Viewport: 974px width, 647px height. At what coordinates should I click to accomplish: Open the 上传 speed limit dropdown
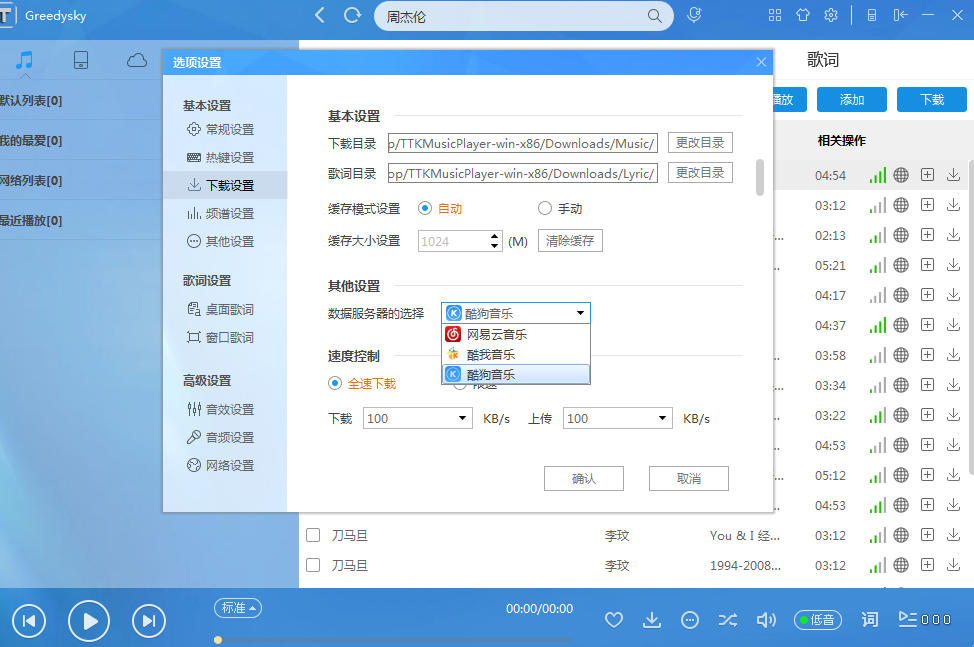(617, 419)
